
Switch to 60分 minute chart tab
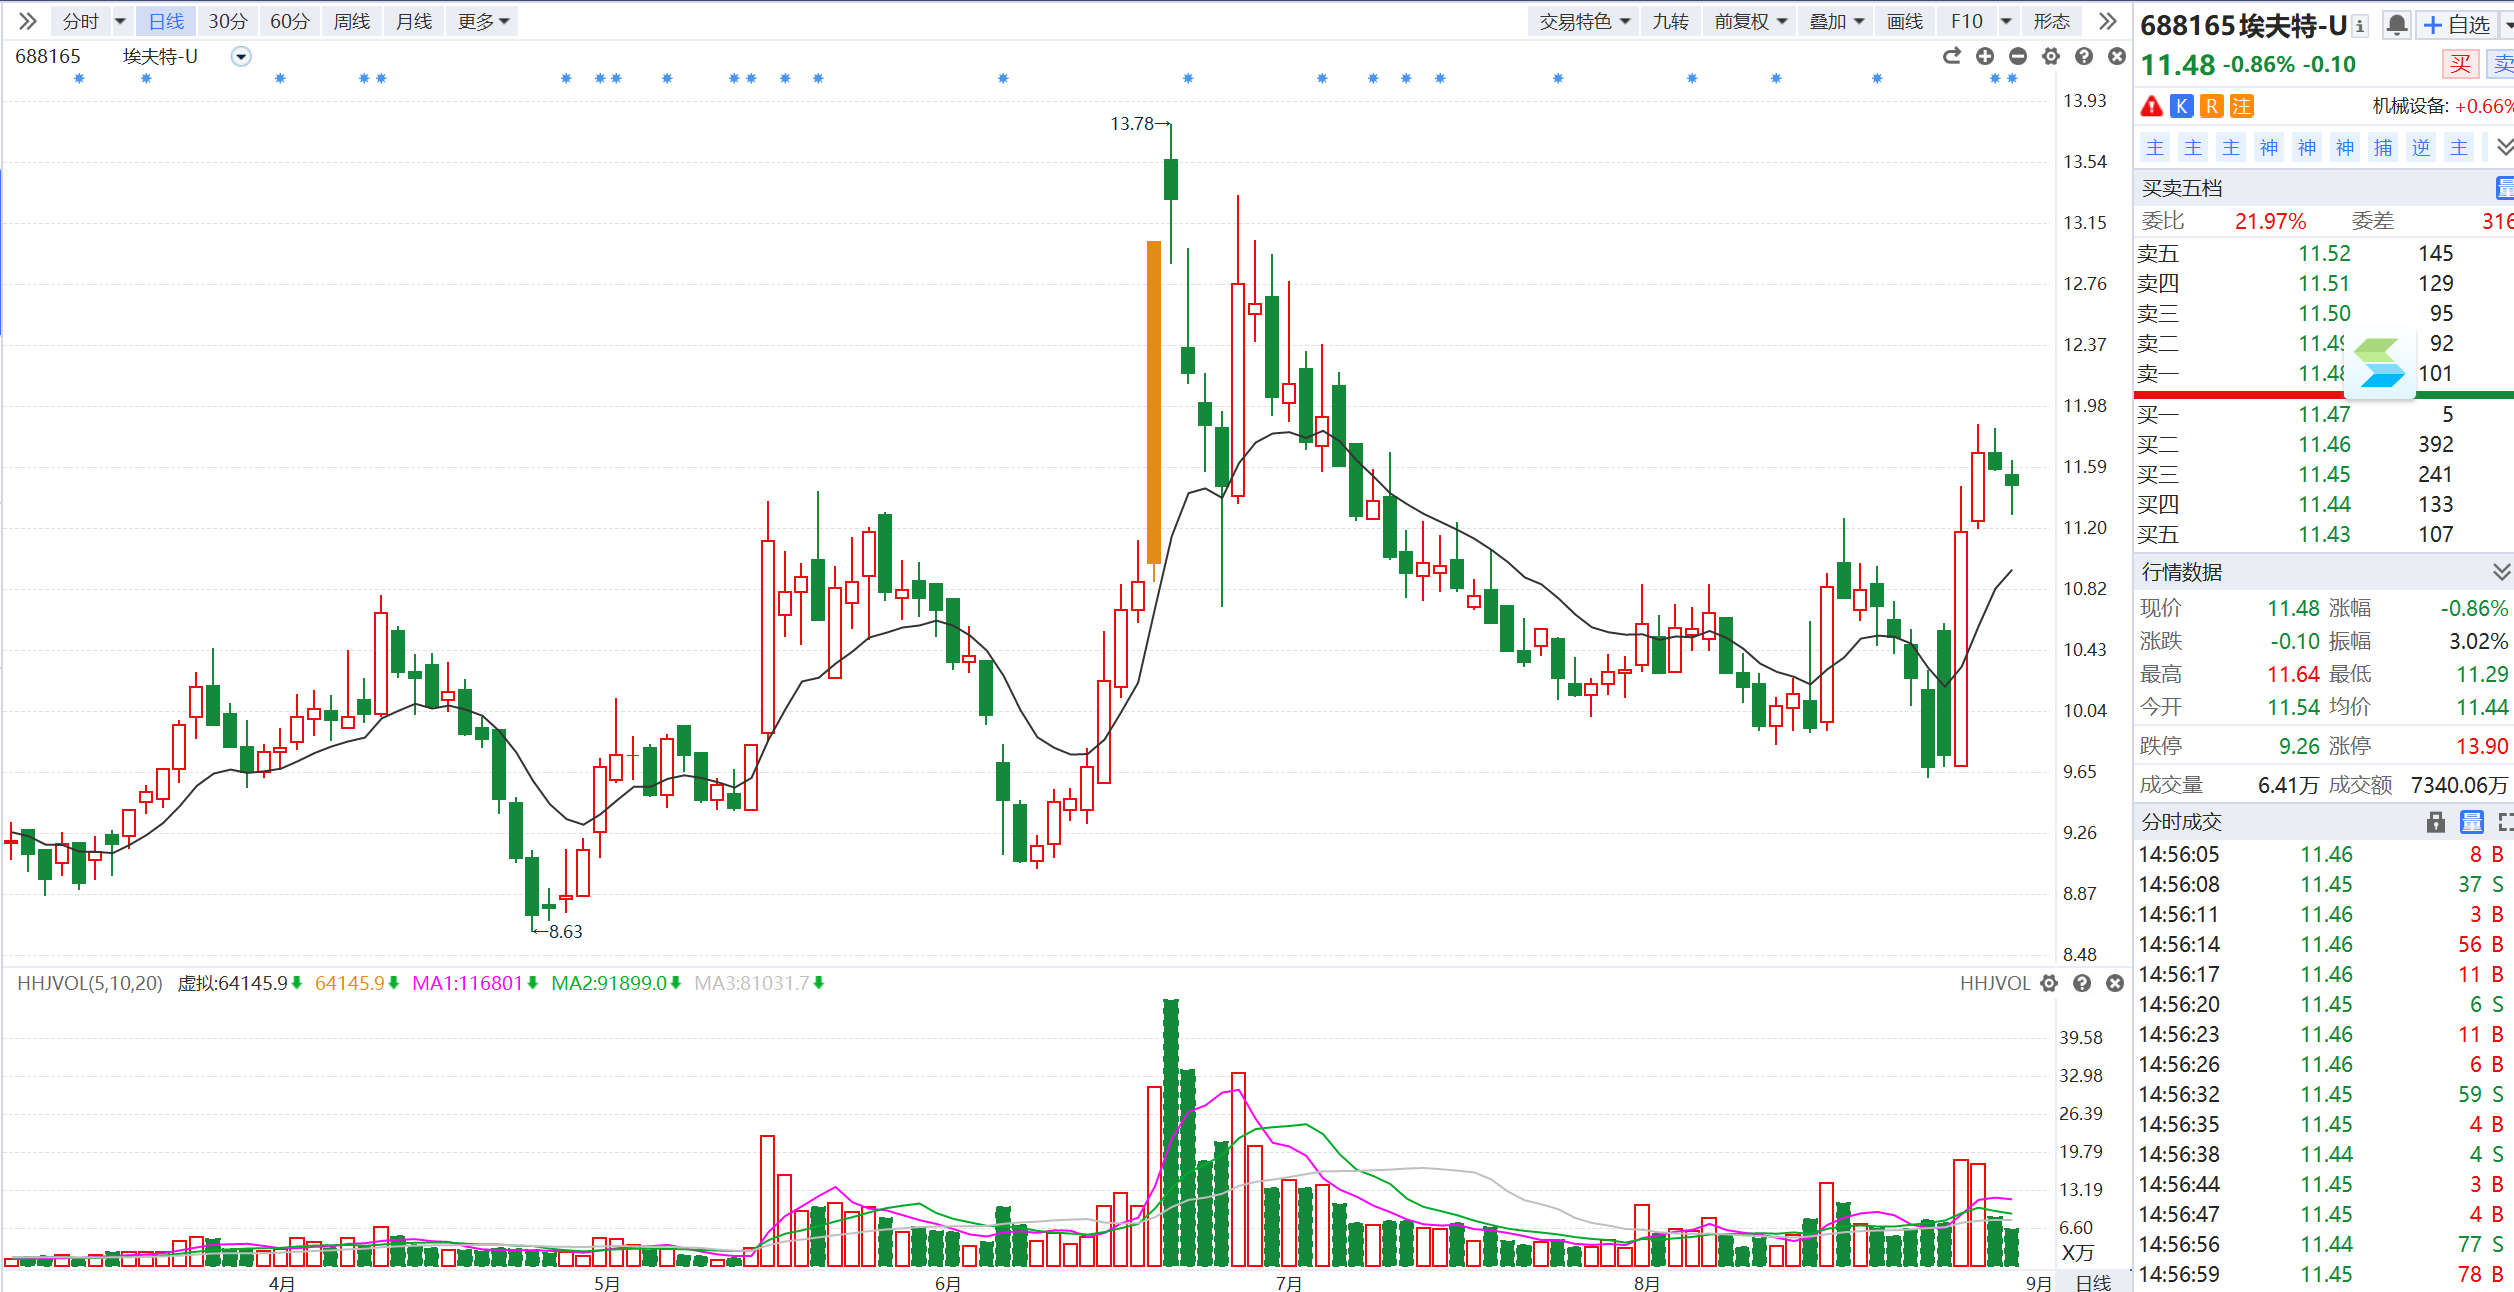coord(290,21)
